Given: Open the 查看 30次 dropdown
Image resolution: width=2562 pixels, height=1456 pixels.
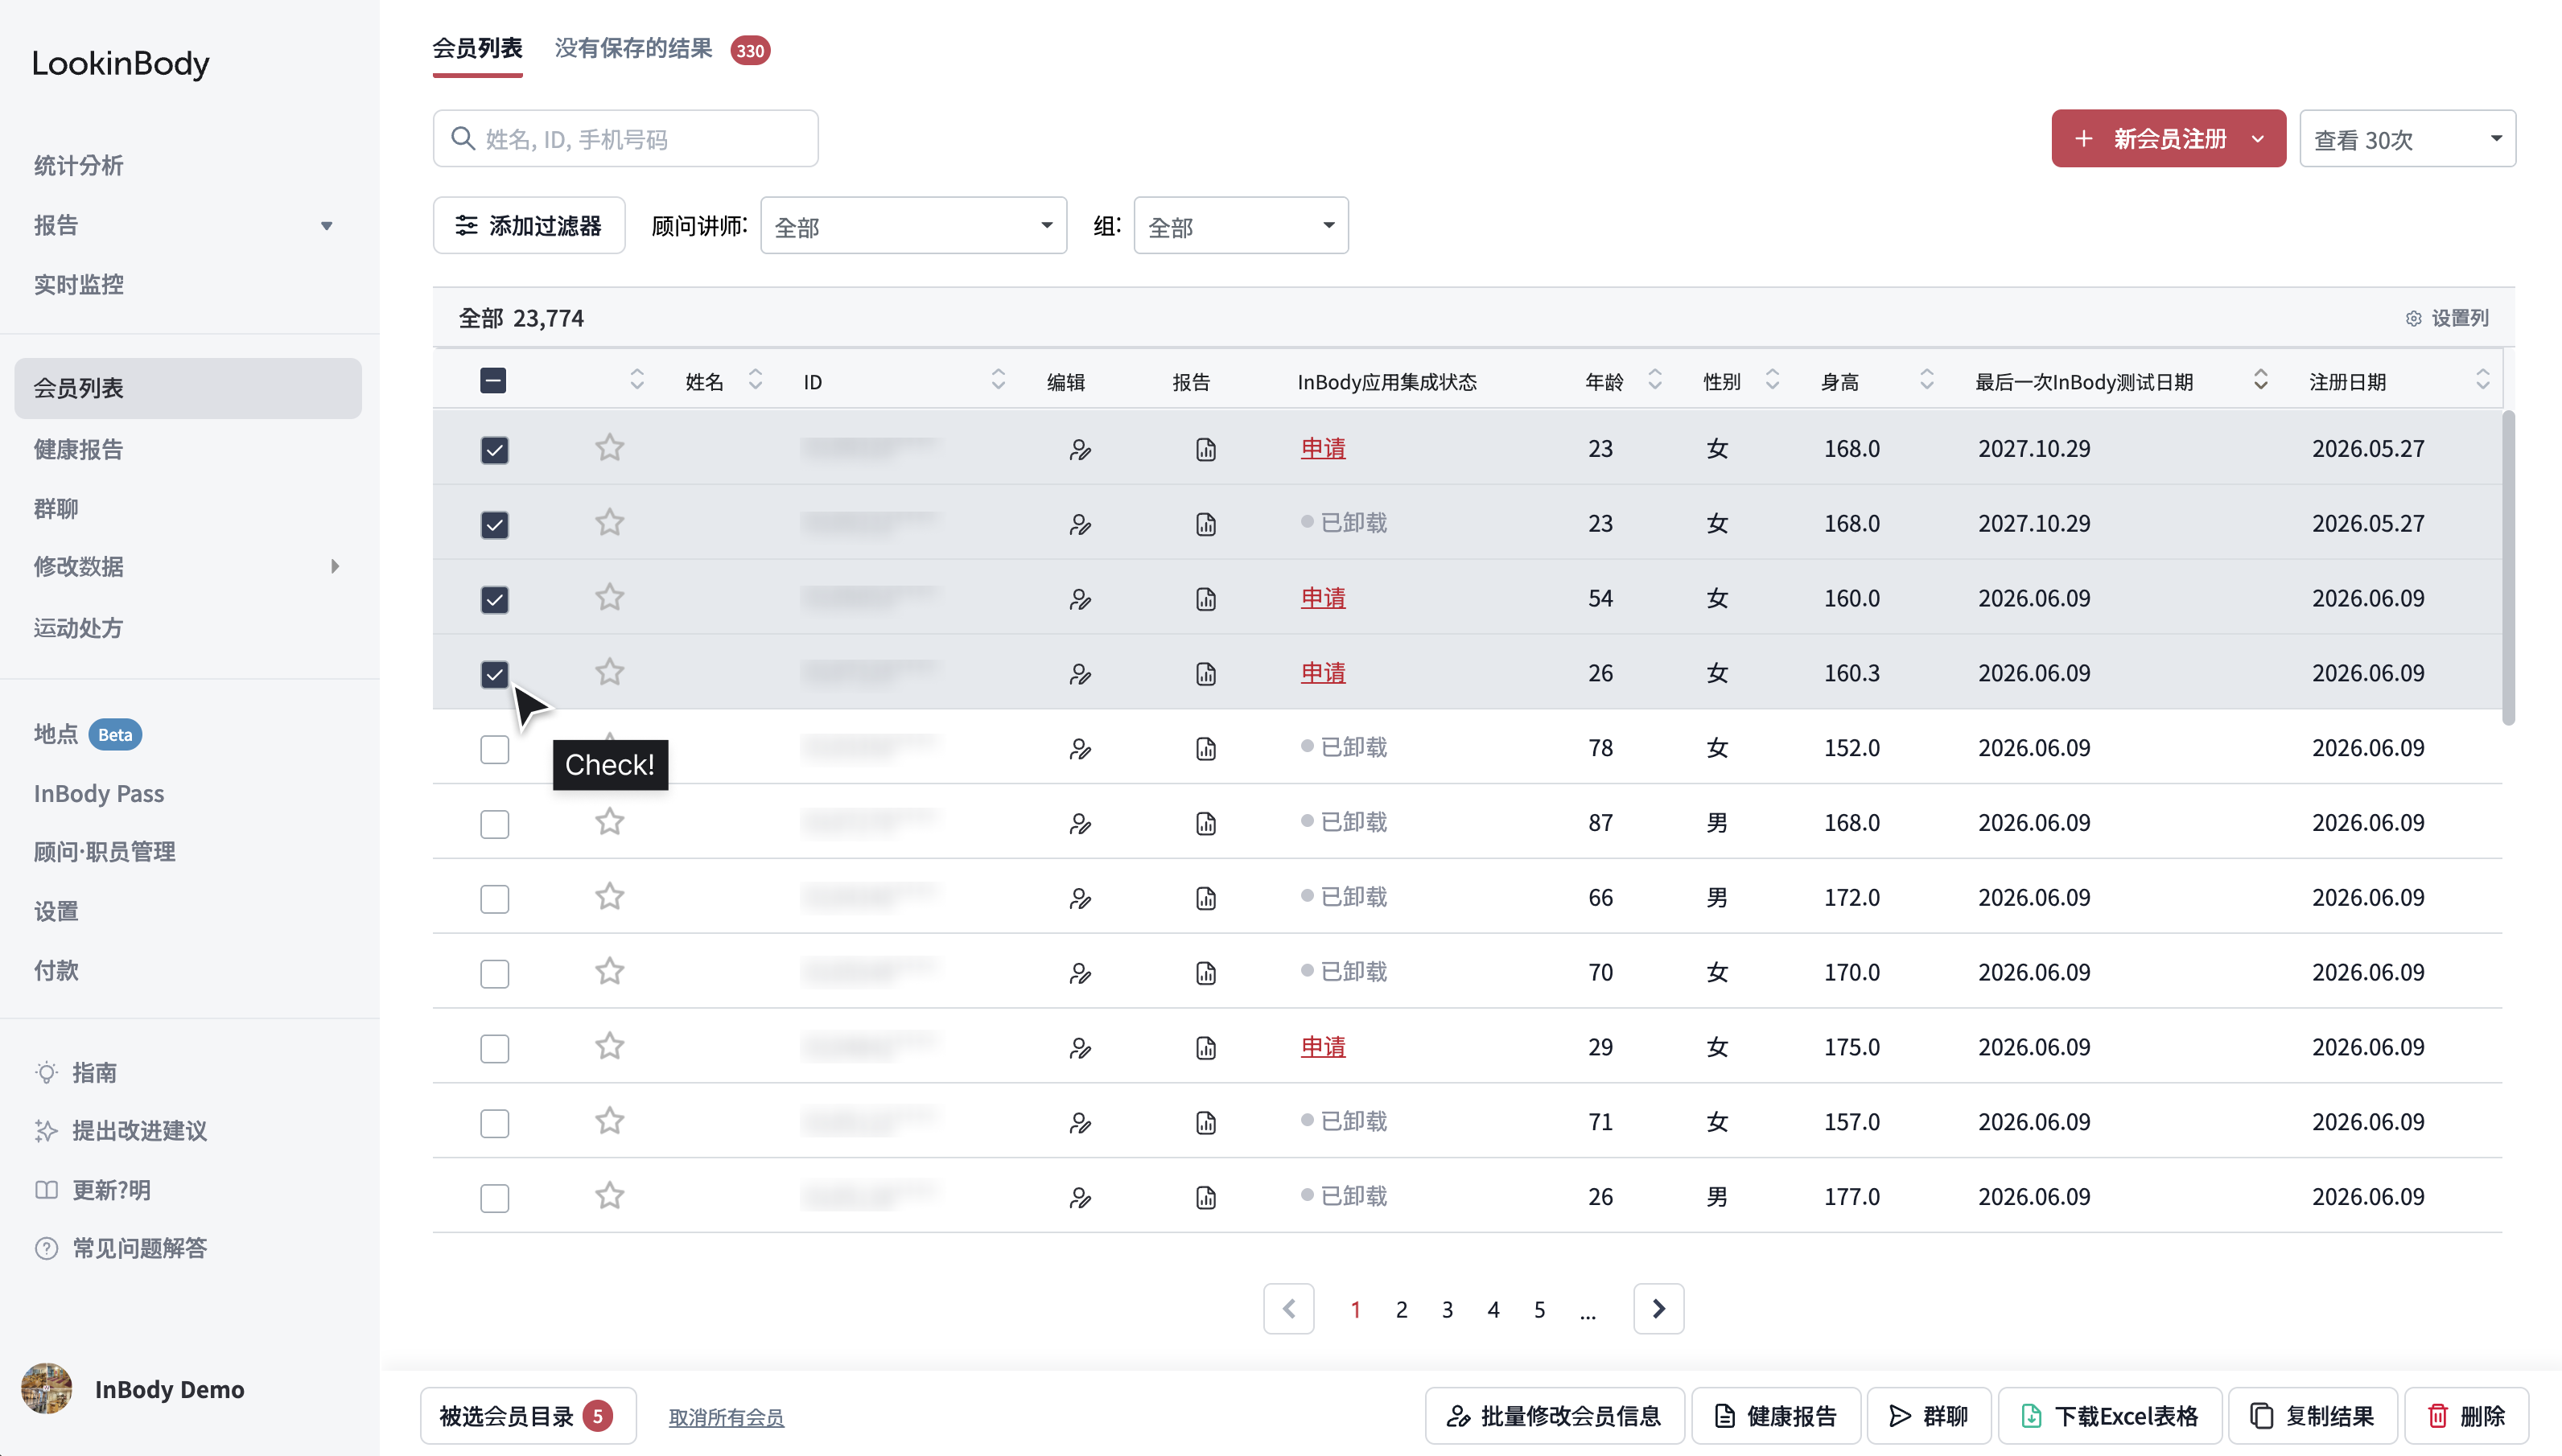Looking at the screenshot, I should (2407, 139).
